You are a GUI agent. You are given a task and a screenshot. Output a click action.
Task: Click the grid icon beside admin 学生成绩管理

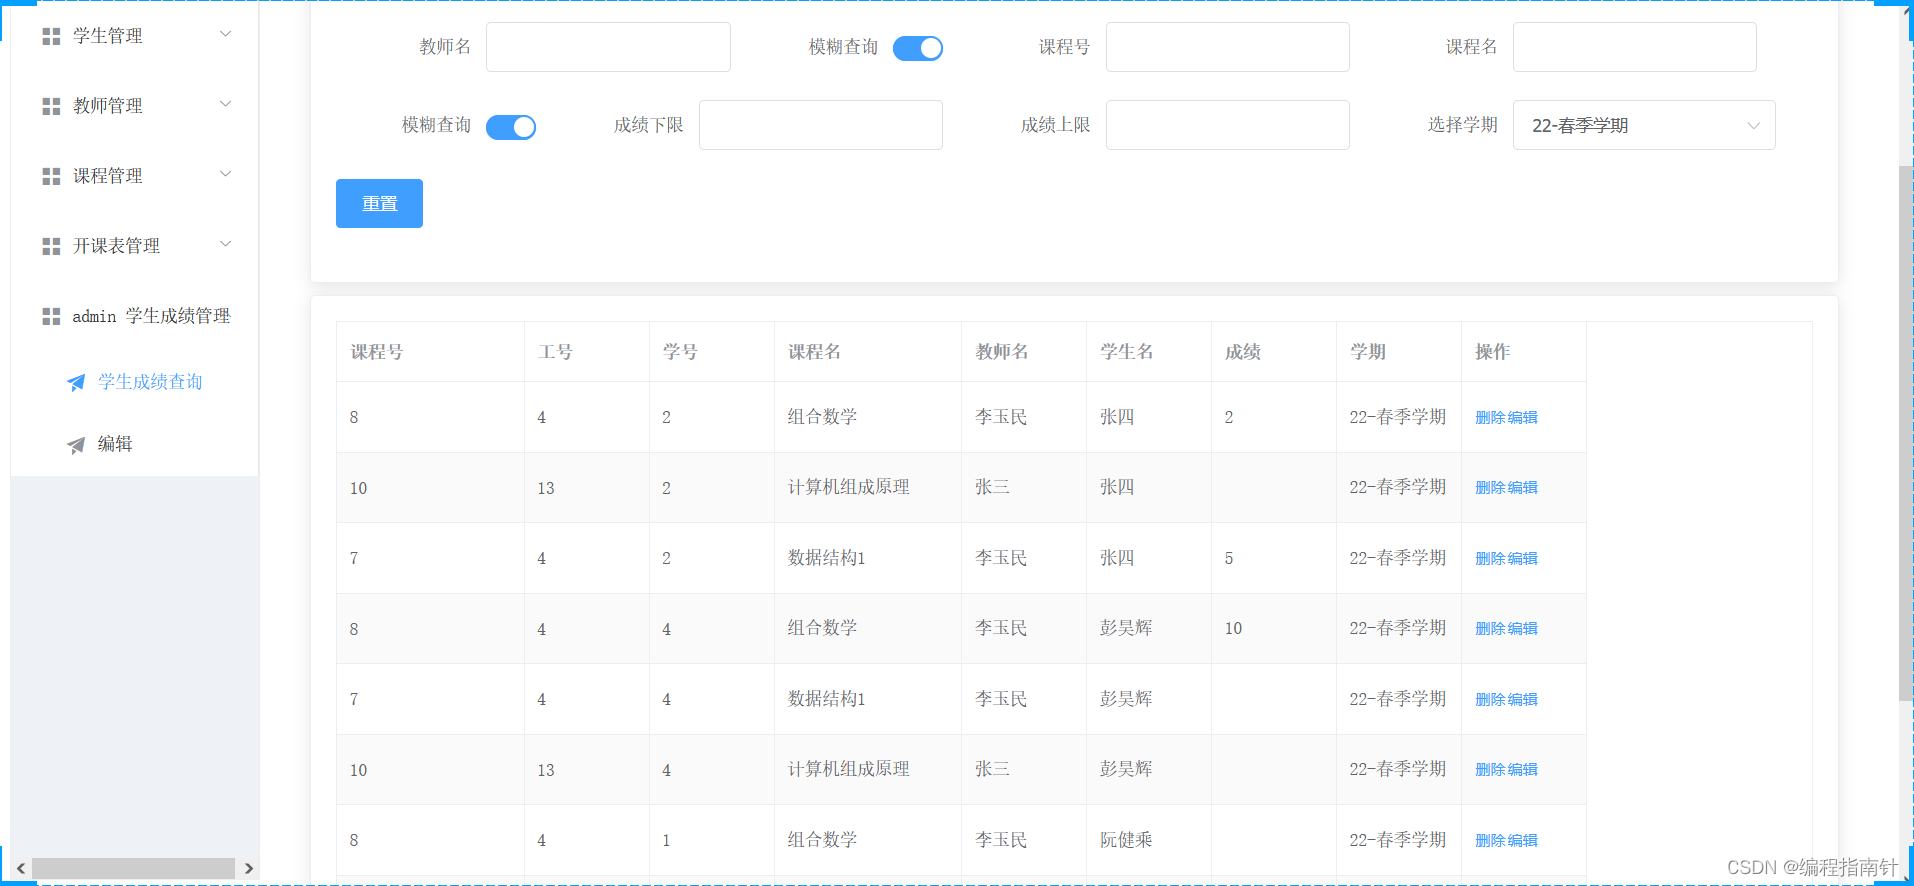click(51, 316)
